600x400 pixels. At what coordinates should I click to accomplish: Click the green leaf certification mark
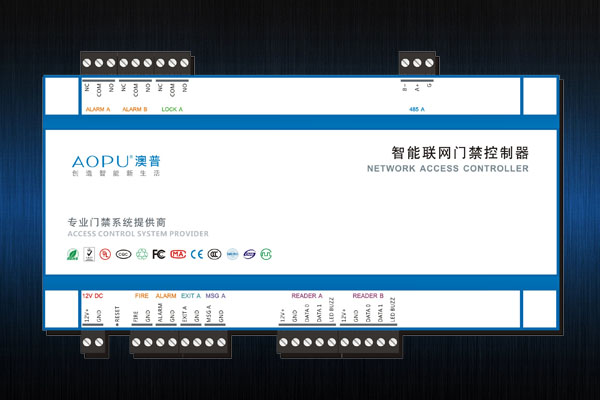click(x=73, y=255)
